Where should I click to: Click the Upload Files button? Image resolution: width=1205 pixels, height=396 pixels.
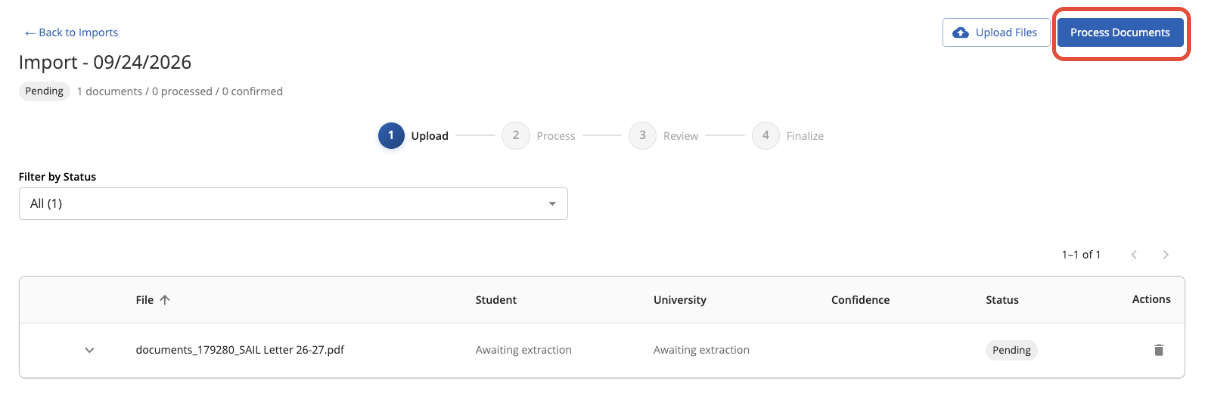point(995,33)
